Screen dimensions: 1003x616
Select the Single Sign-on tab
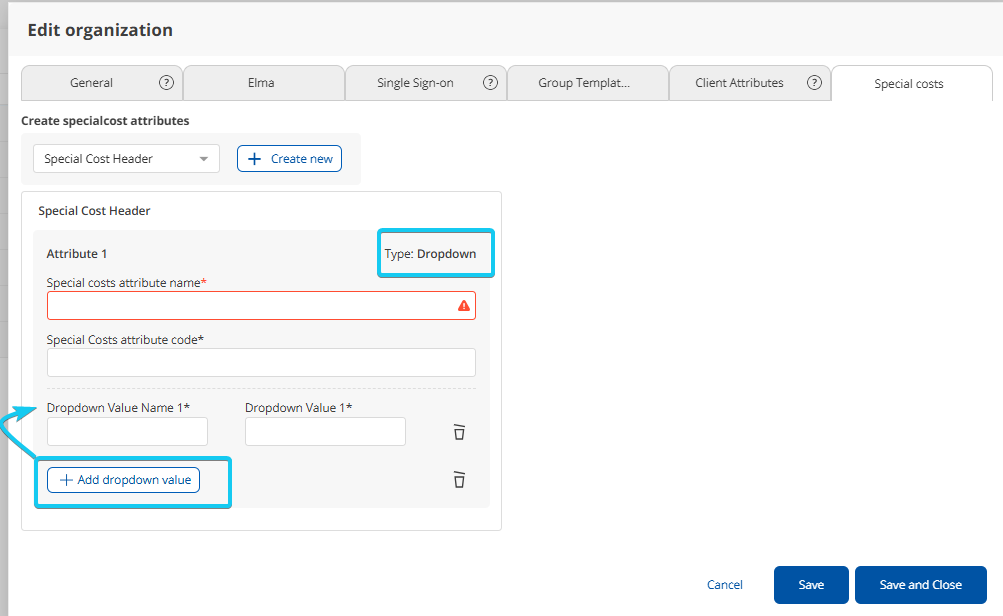pos(415,83)
